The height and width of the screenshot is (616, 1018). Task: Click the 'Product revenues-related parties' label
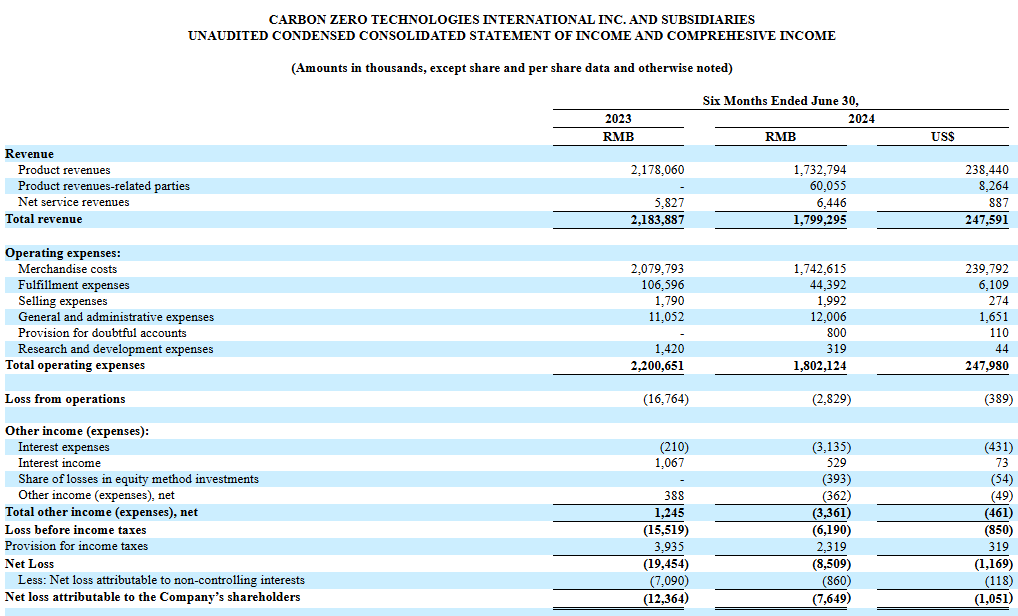[x=104, y=186]
